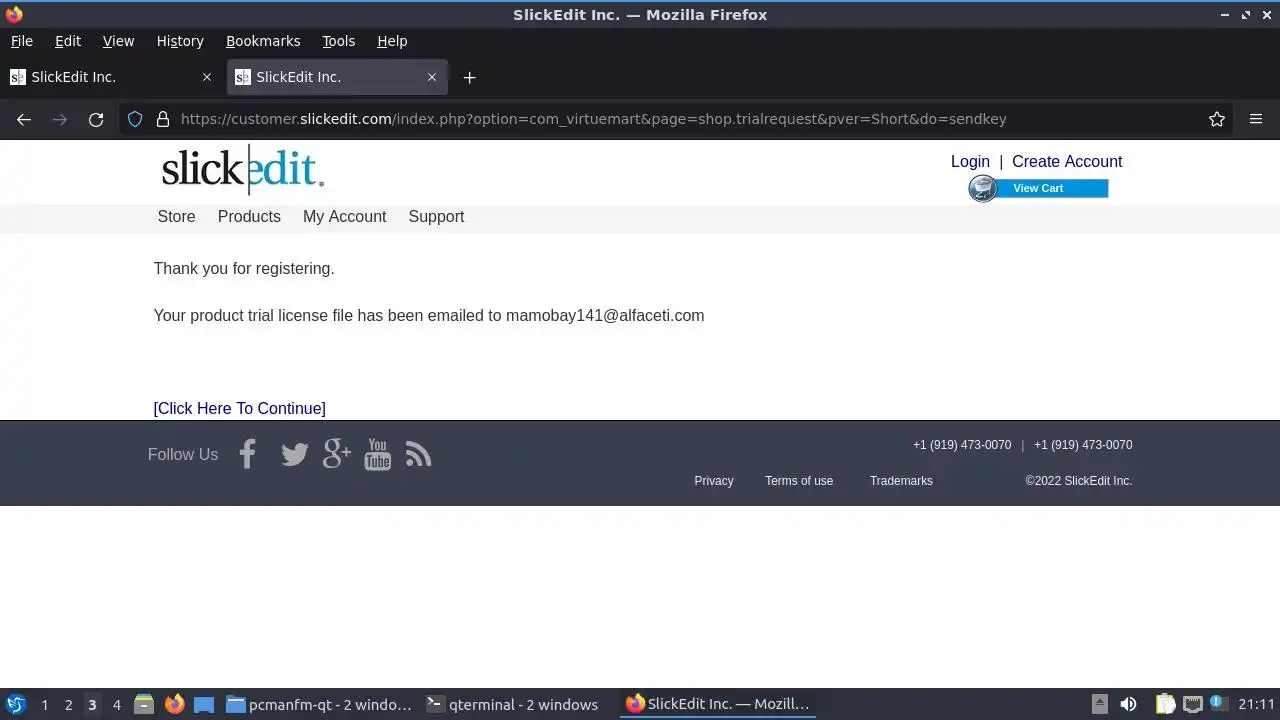
Task: Open the Edit menu
Action: [68, 41]
